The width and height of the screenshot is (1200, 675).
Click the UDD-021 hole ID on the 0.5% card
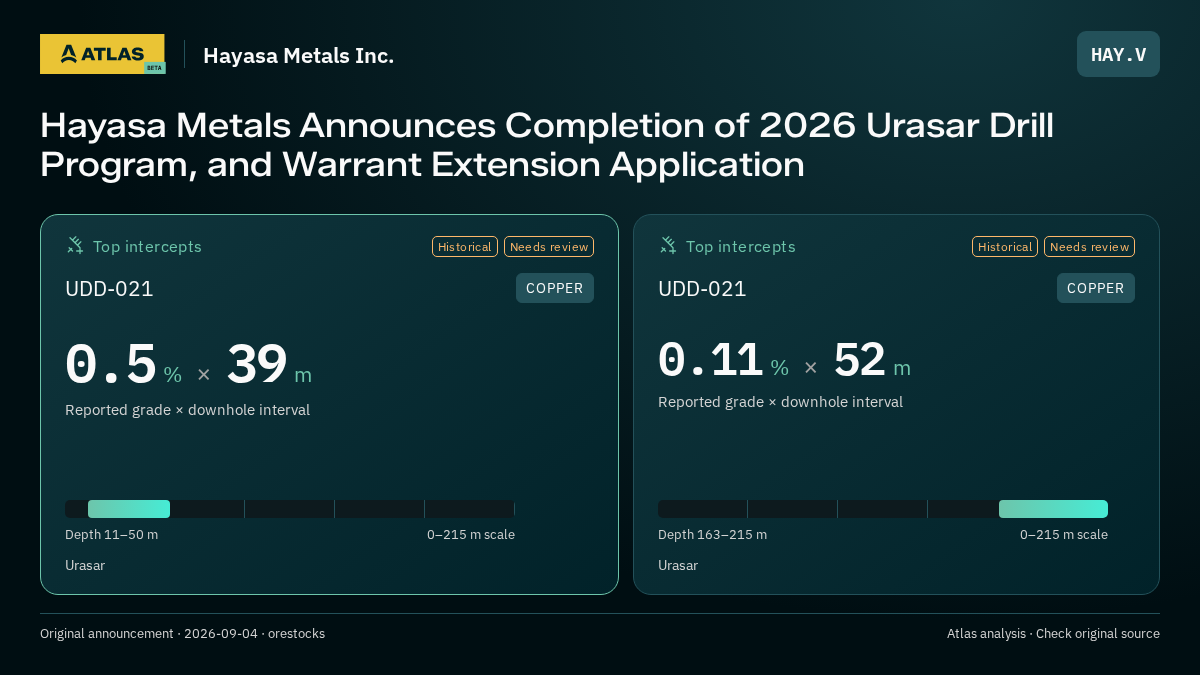pyautogui.click(x=109, y=289)
